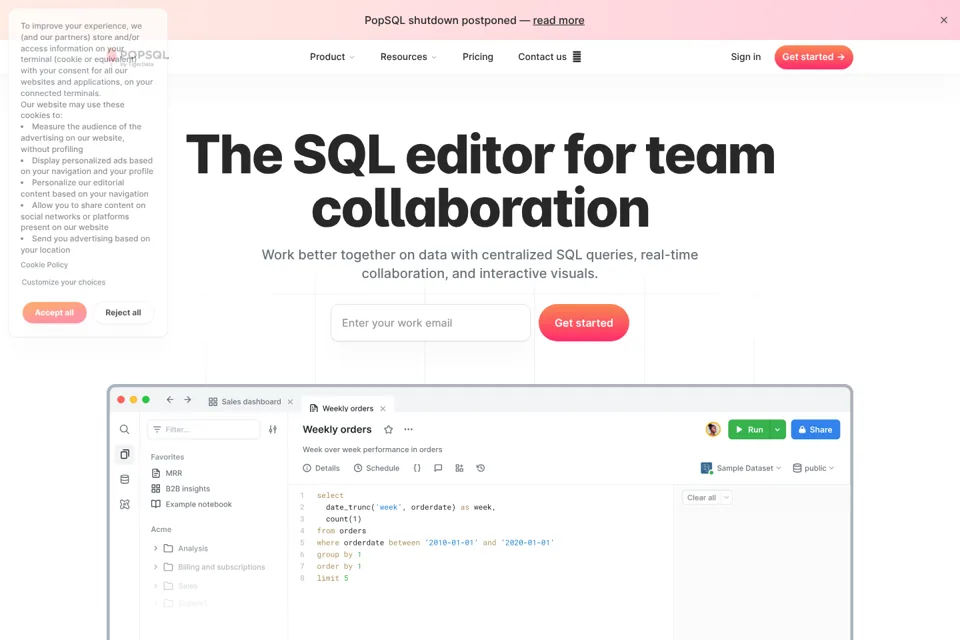Focus the work email input field
Screen dimensions: 960x640
tap(430, 323)
